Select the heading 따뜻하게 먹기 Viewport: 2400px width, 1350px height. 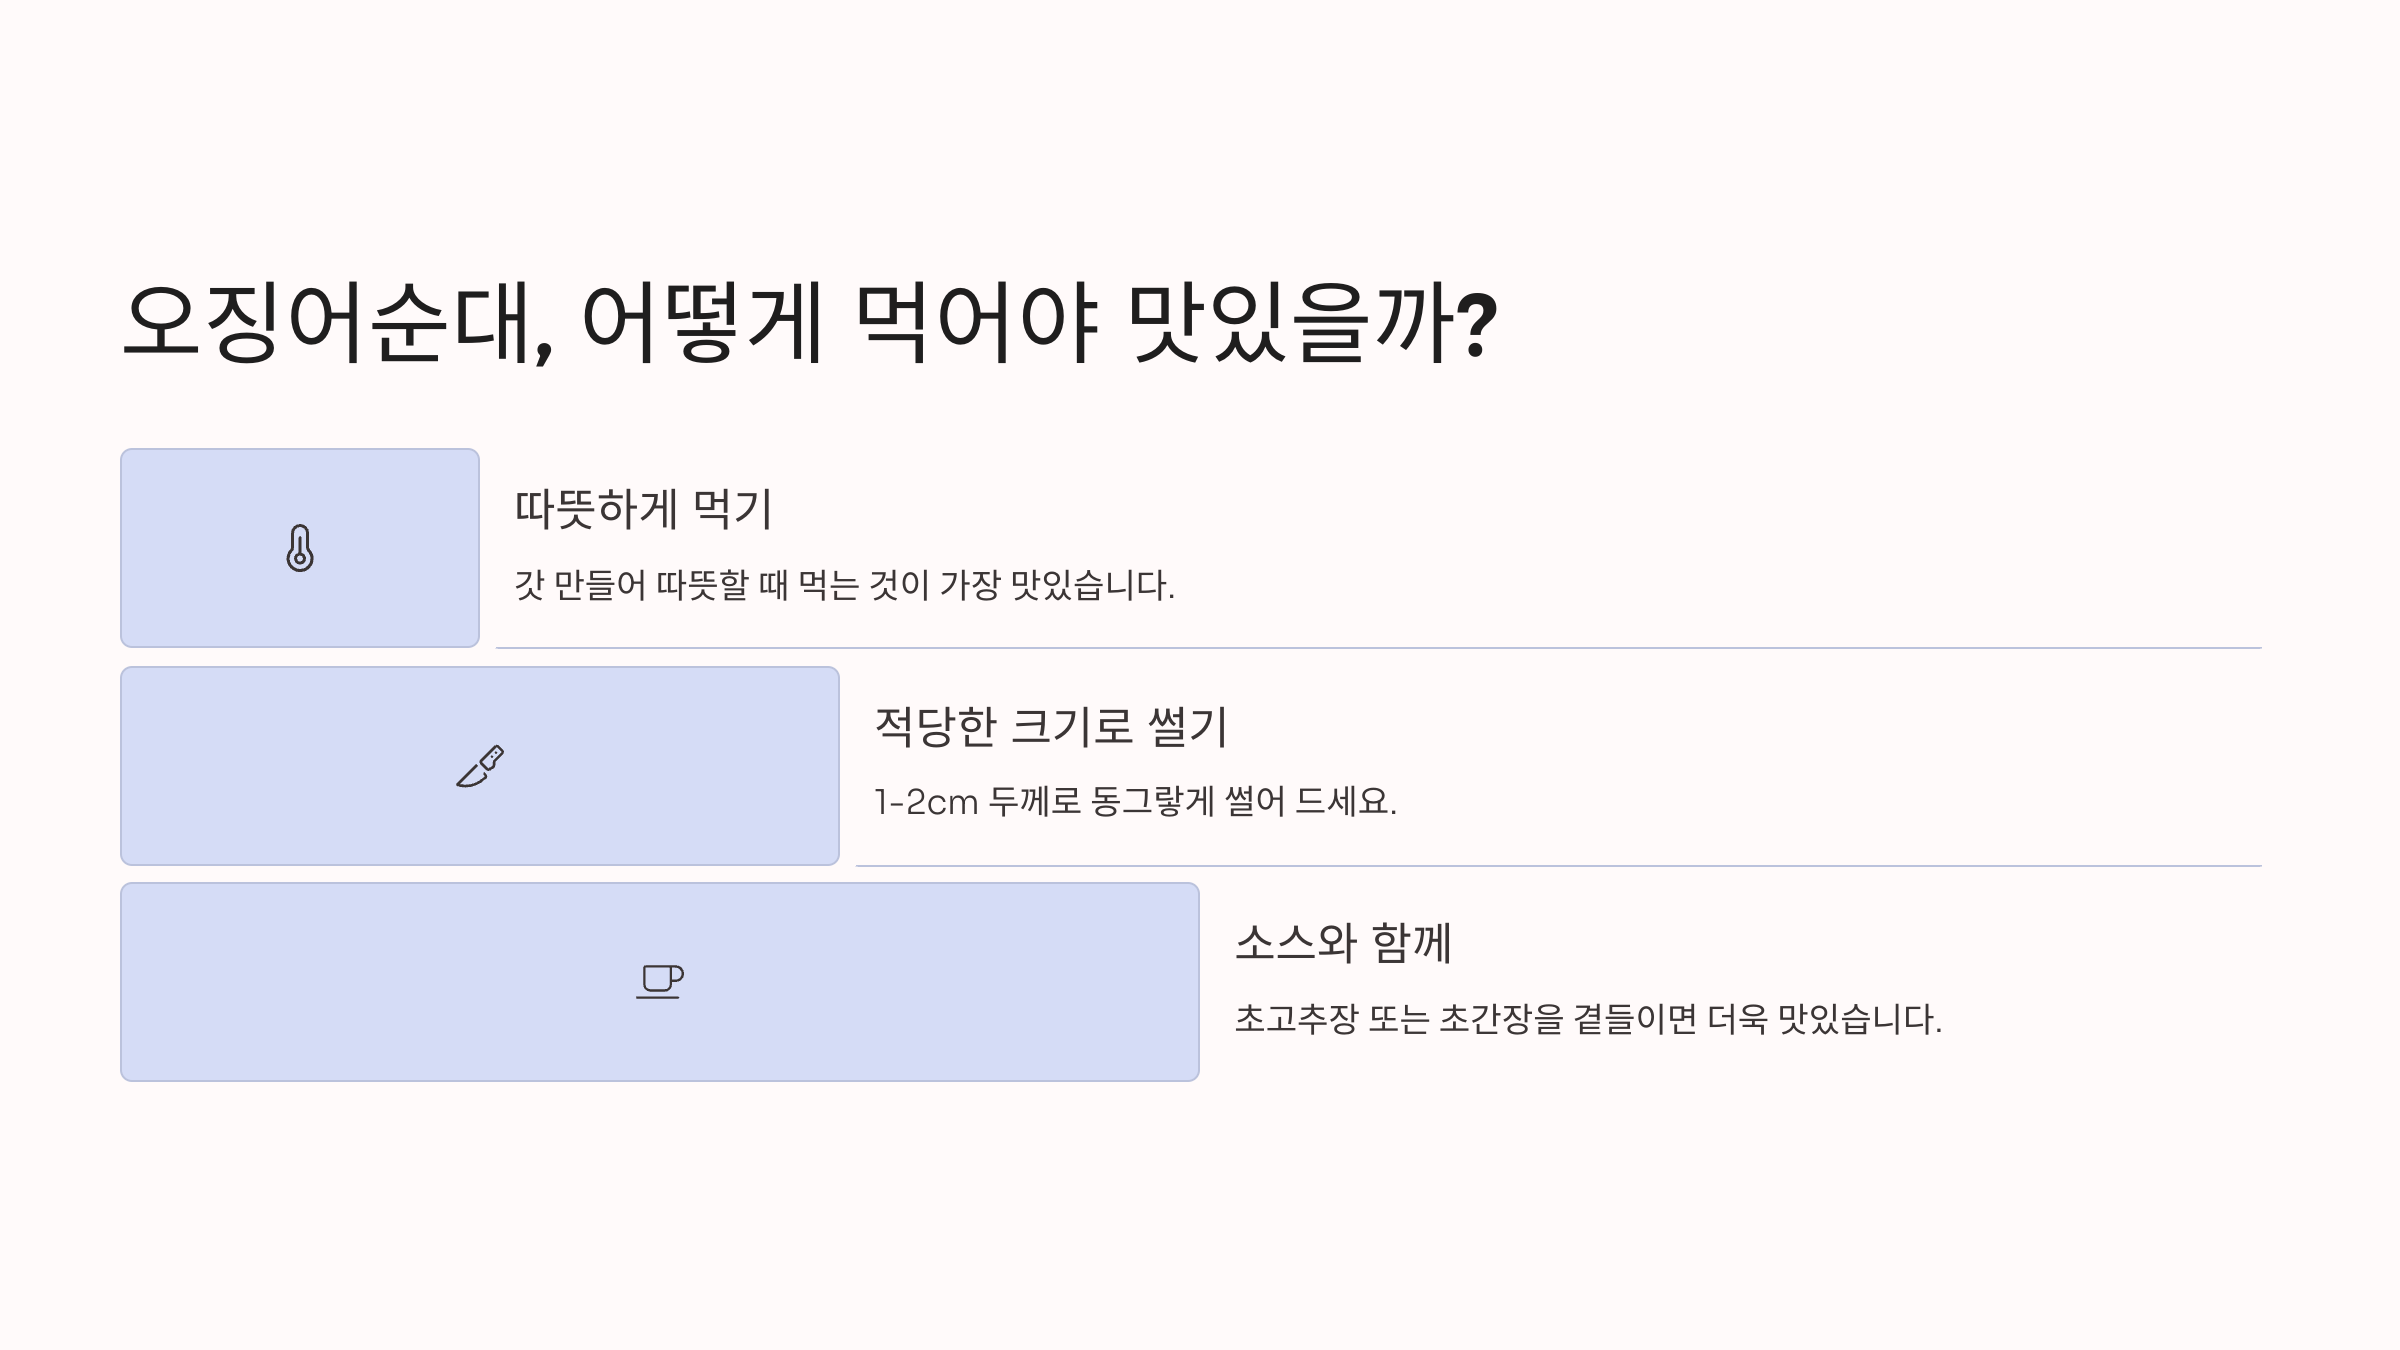pos(643,509)
